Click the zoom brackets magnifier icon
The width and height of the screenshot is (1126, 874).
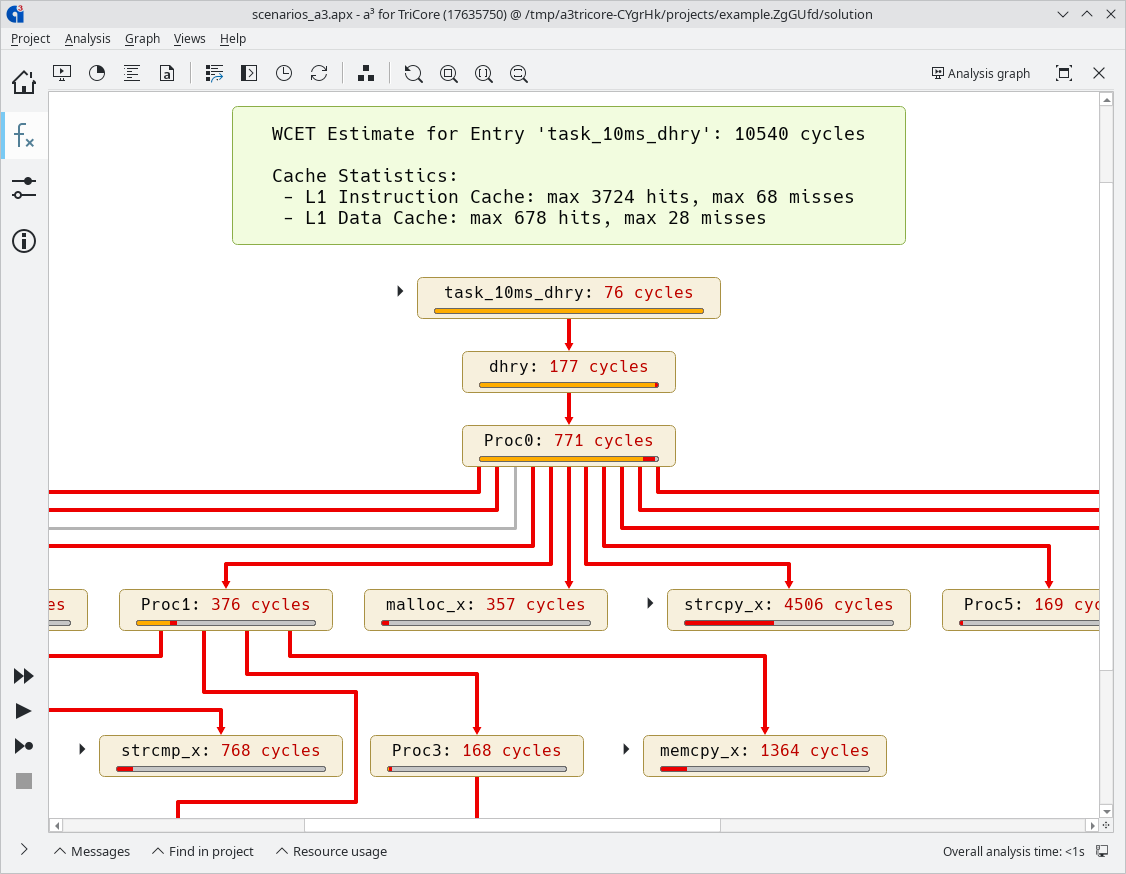pos(484,73)
